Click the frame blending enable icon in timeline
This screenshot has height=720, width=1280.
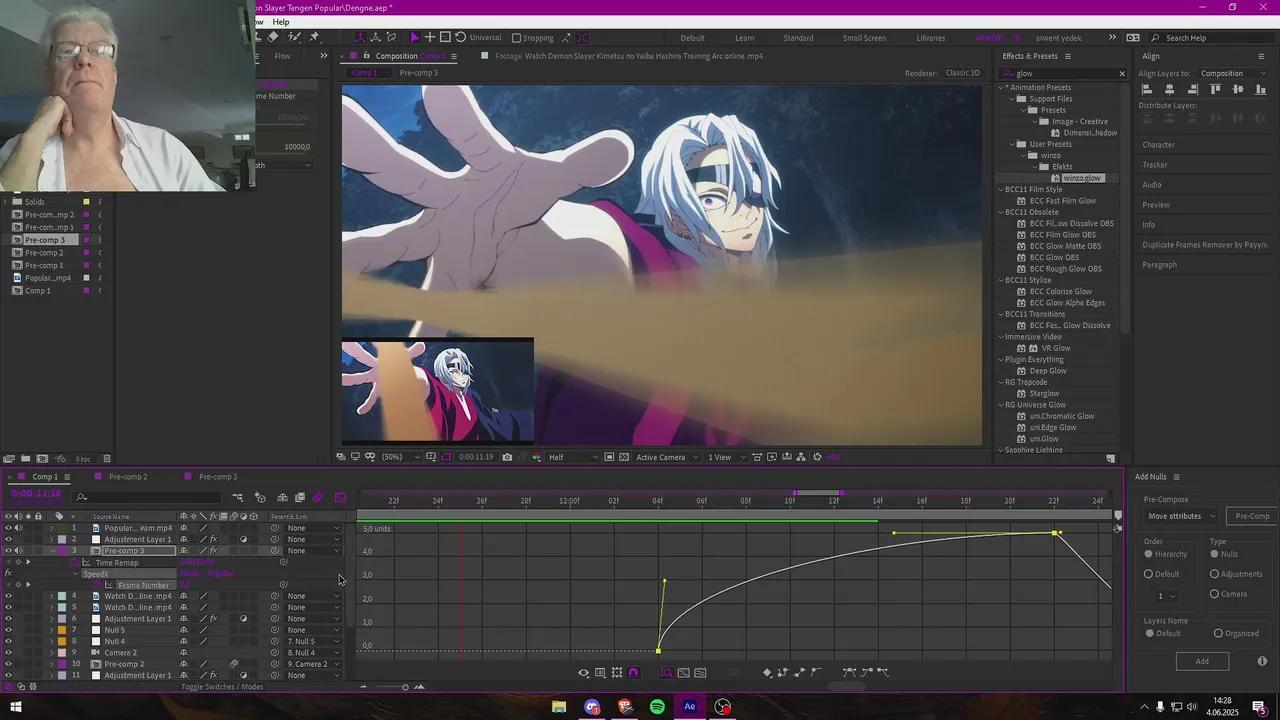coord(299,497)
